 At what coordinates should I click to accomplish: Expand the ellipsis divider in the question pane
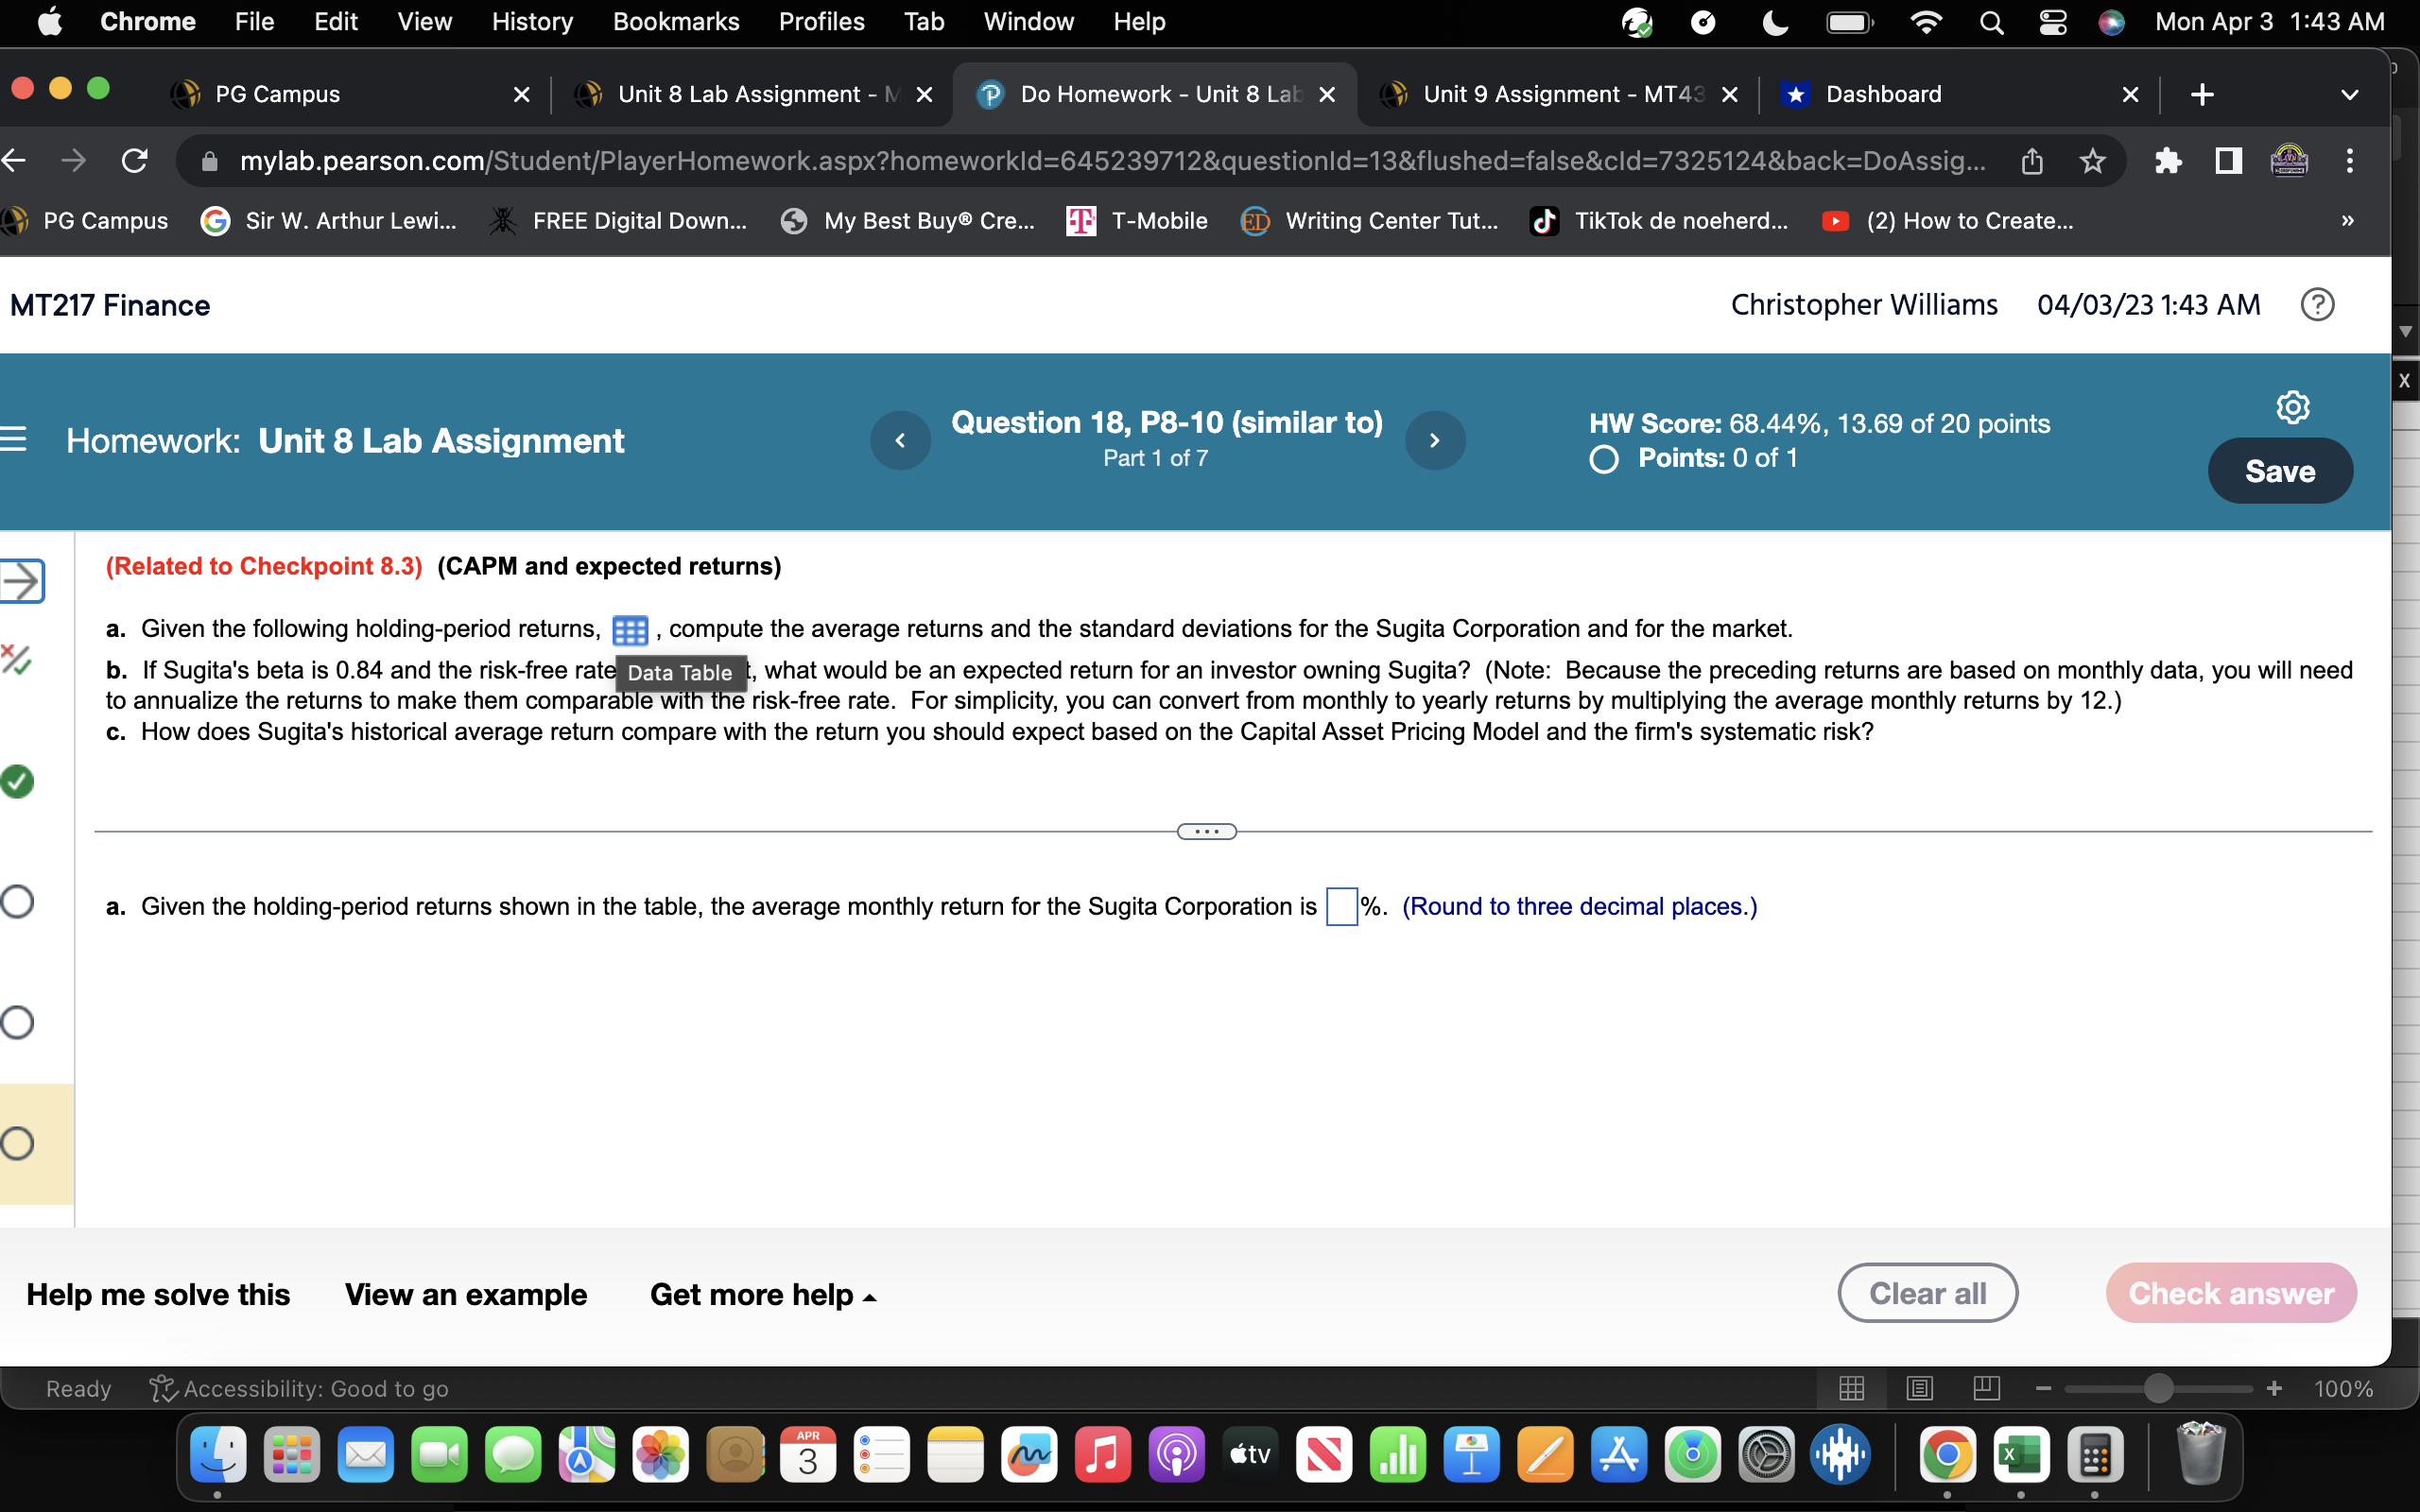pos(1205,831)
